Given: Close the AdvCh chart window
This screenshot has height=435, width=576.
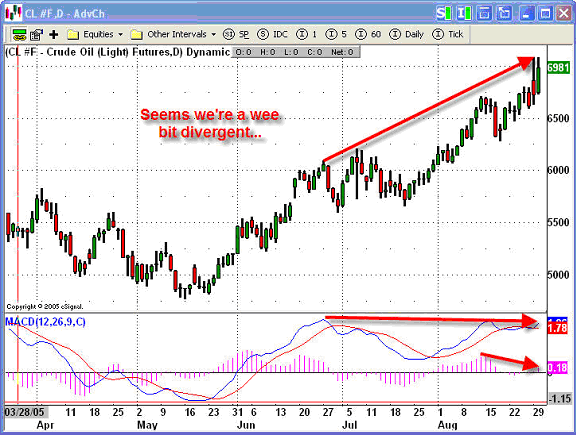Looking at the screenshot, I should (x=564, y=14).
